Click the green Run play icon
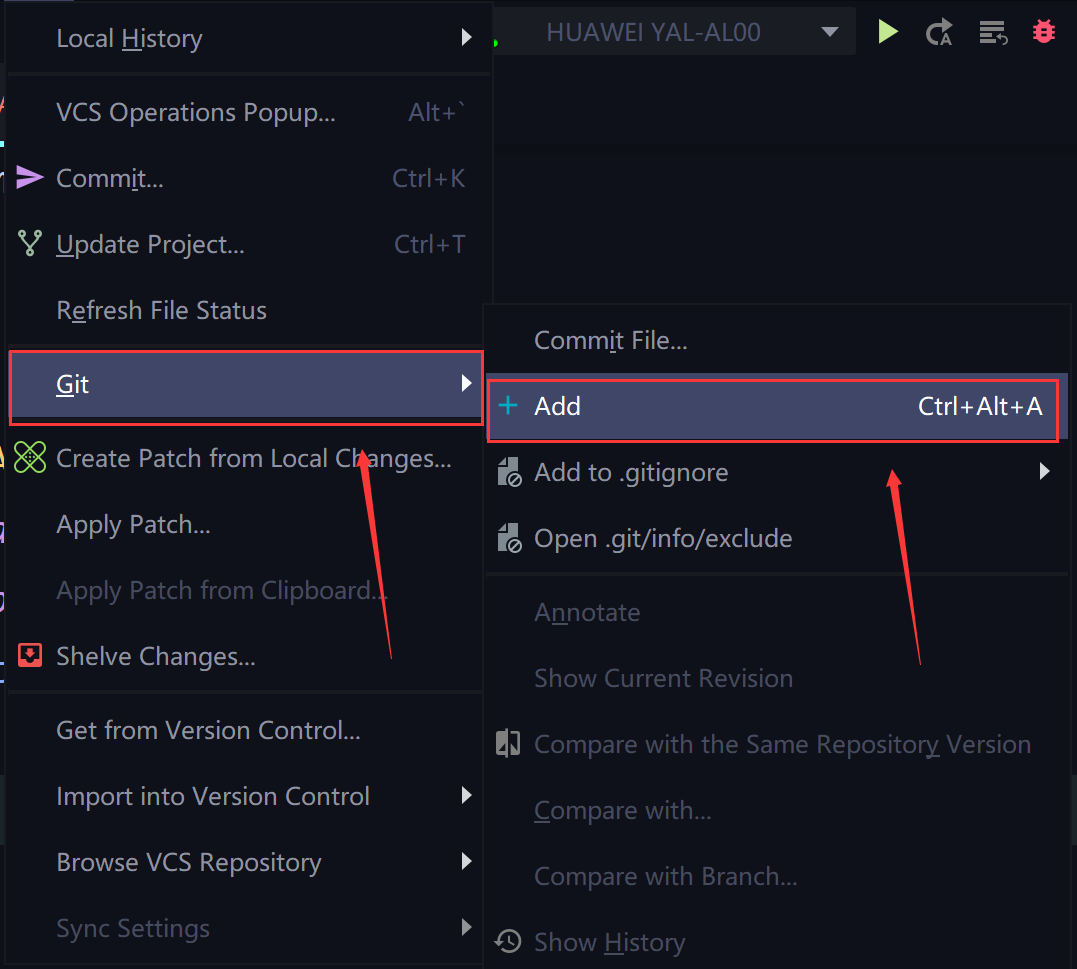This screenshot has width=1077, height=969. click(887, 32)
